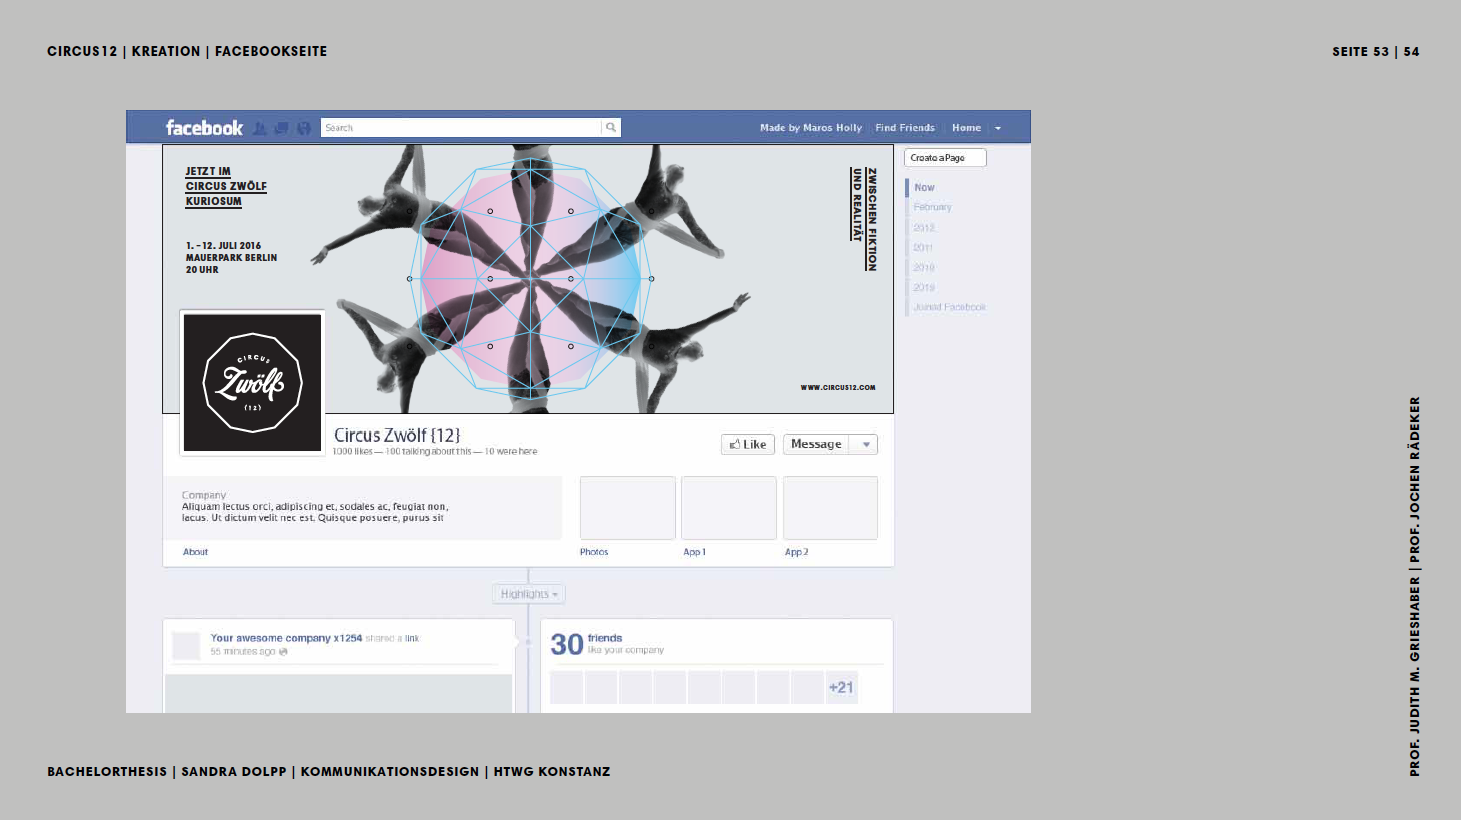Screen dimensions: 1461x820
Task: Click the Photos label
Action: (x=594, y=552)
